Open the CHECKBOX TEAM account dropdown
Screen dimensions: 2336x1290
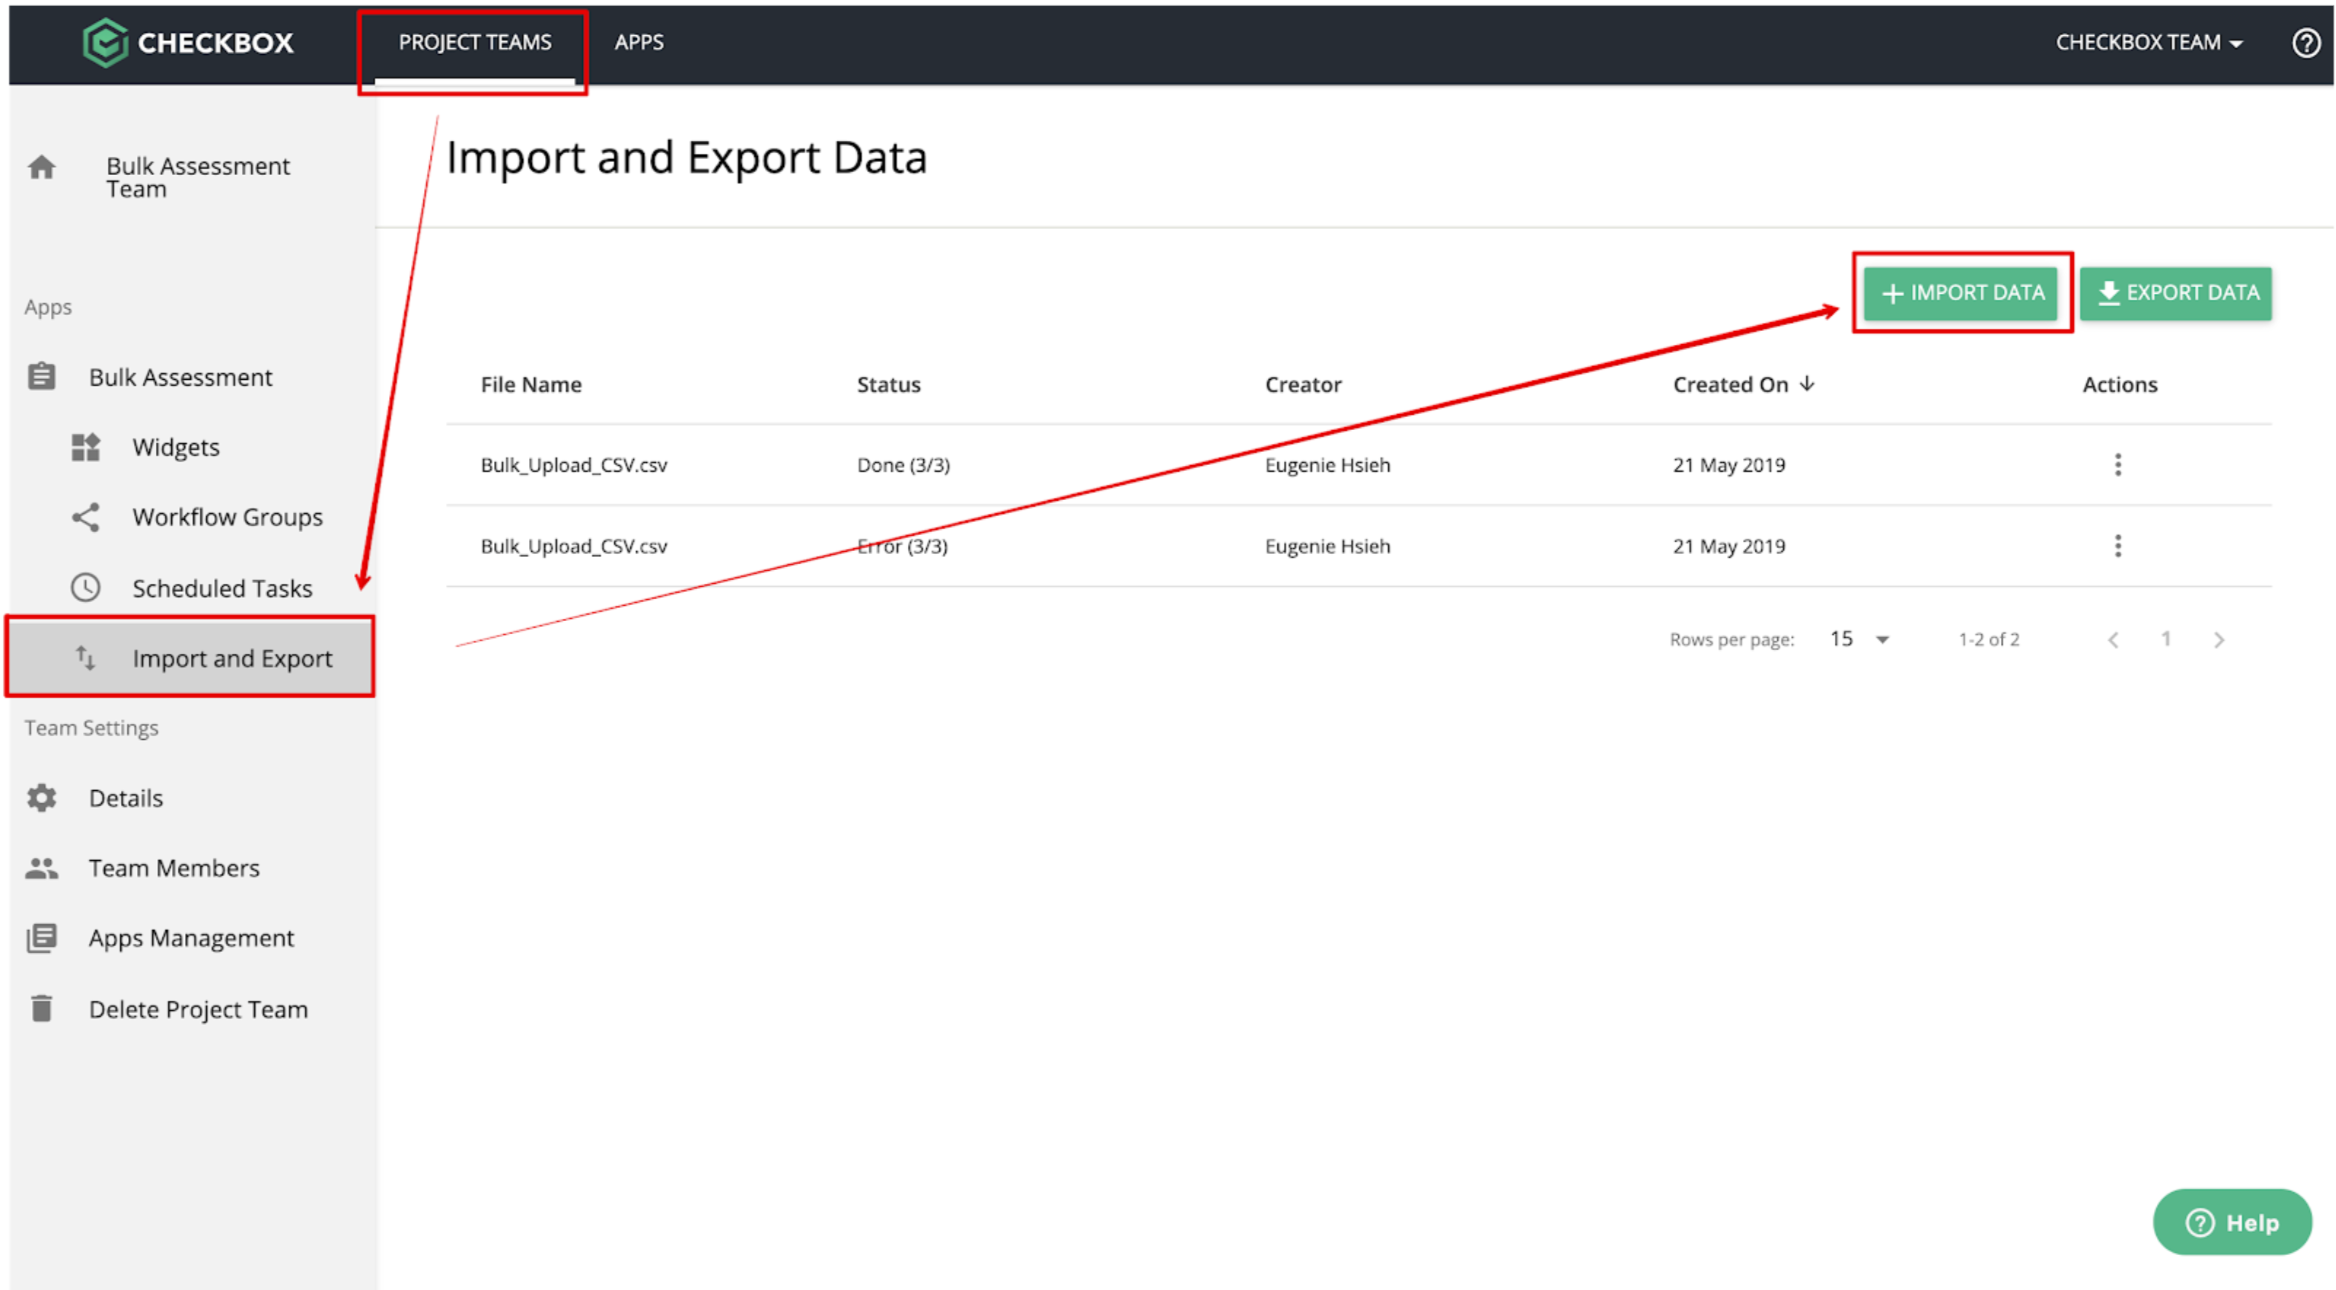2149,43
